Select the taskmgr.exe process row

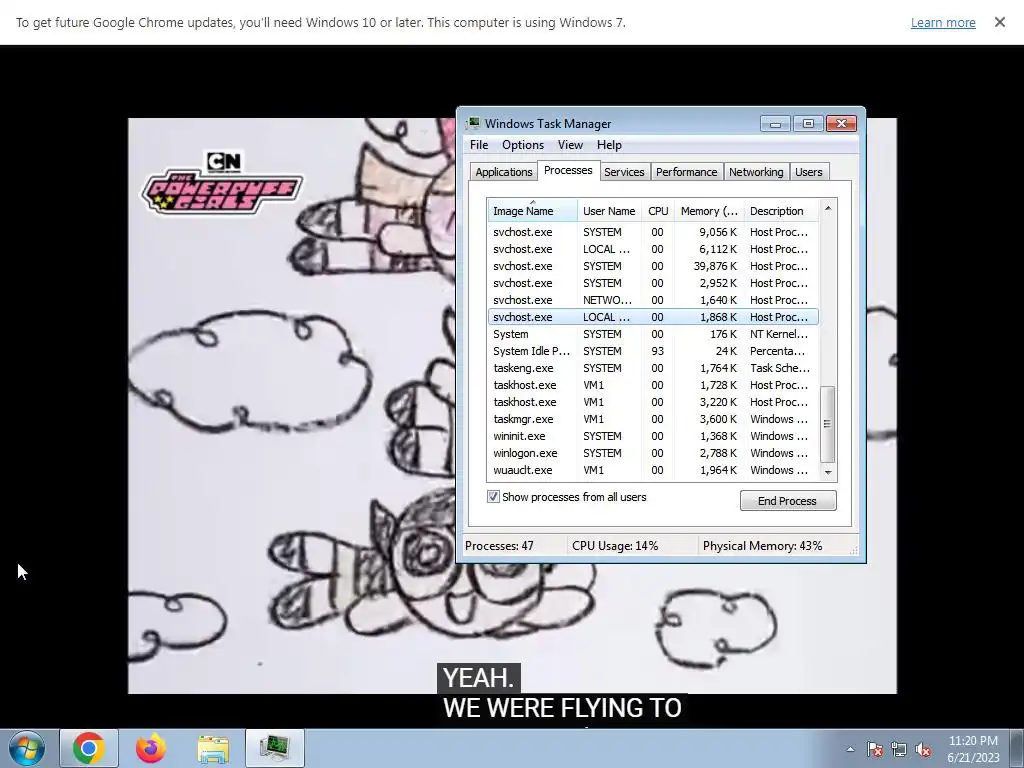pyautogui.click(x=653, y=419)
